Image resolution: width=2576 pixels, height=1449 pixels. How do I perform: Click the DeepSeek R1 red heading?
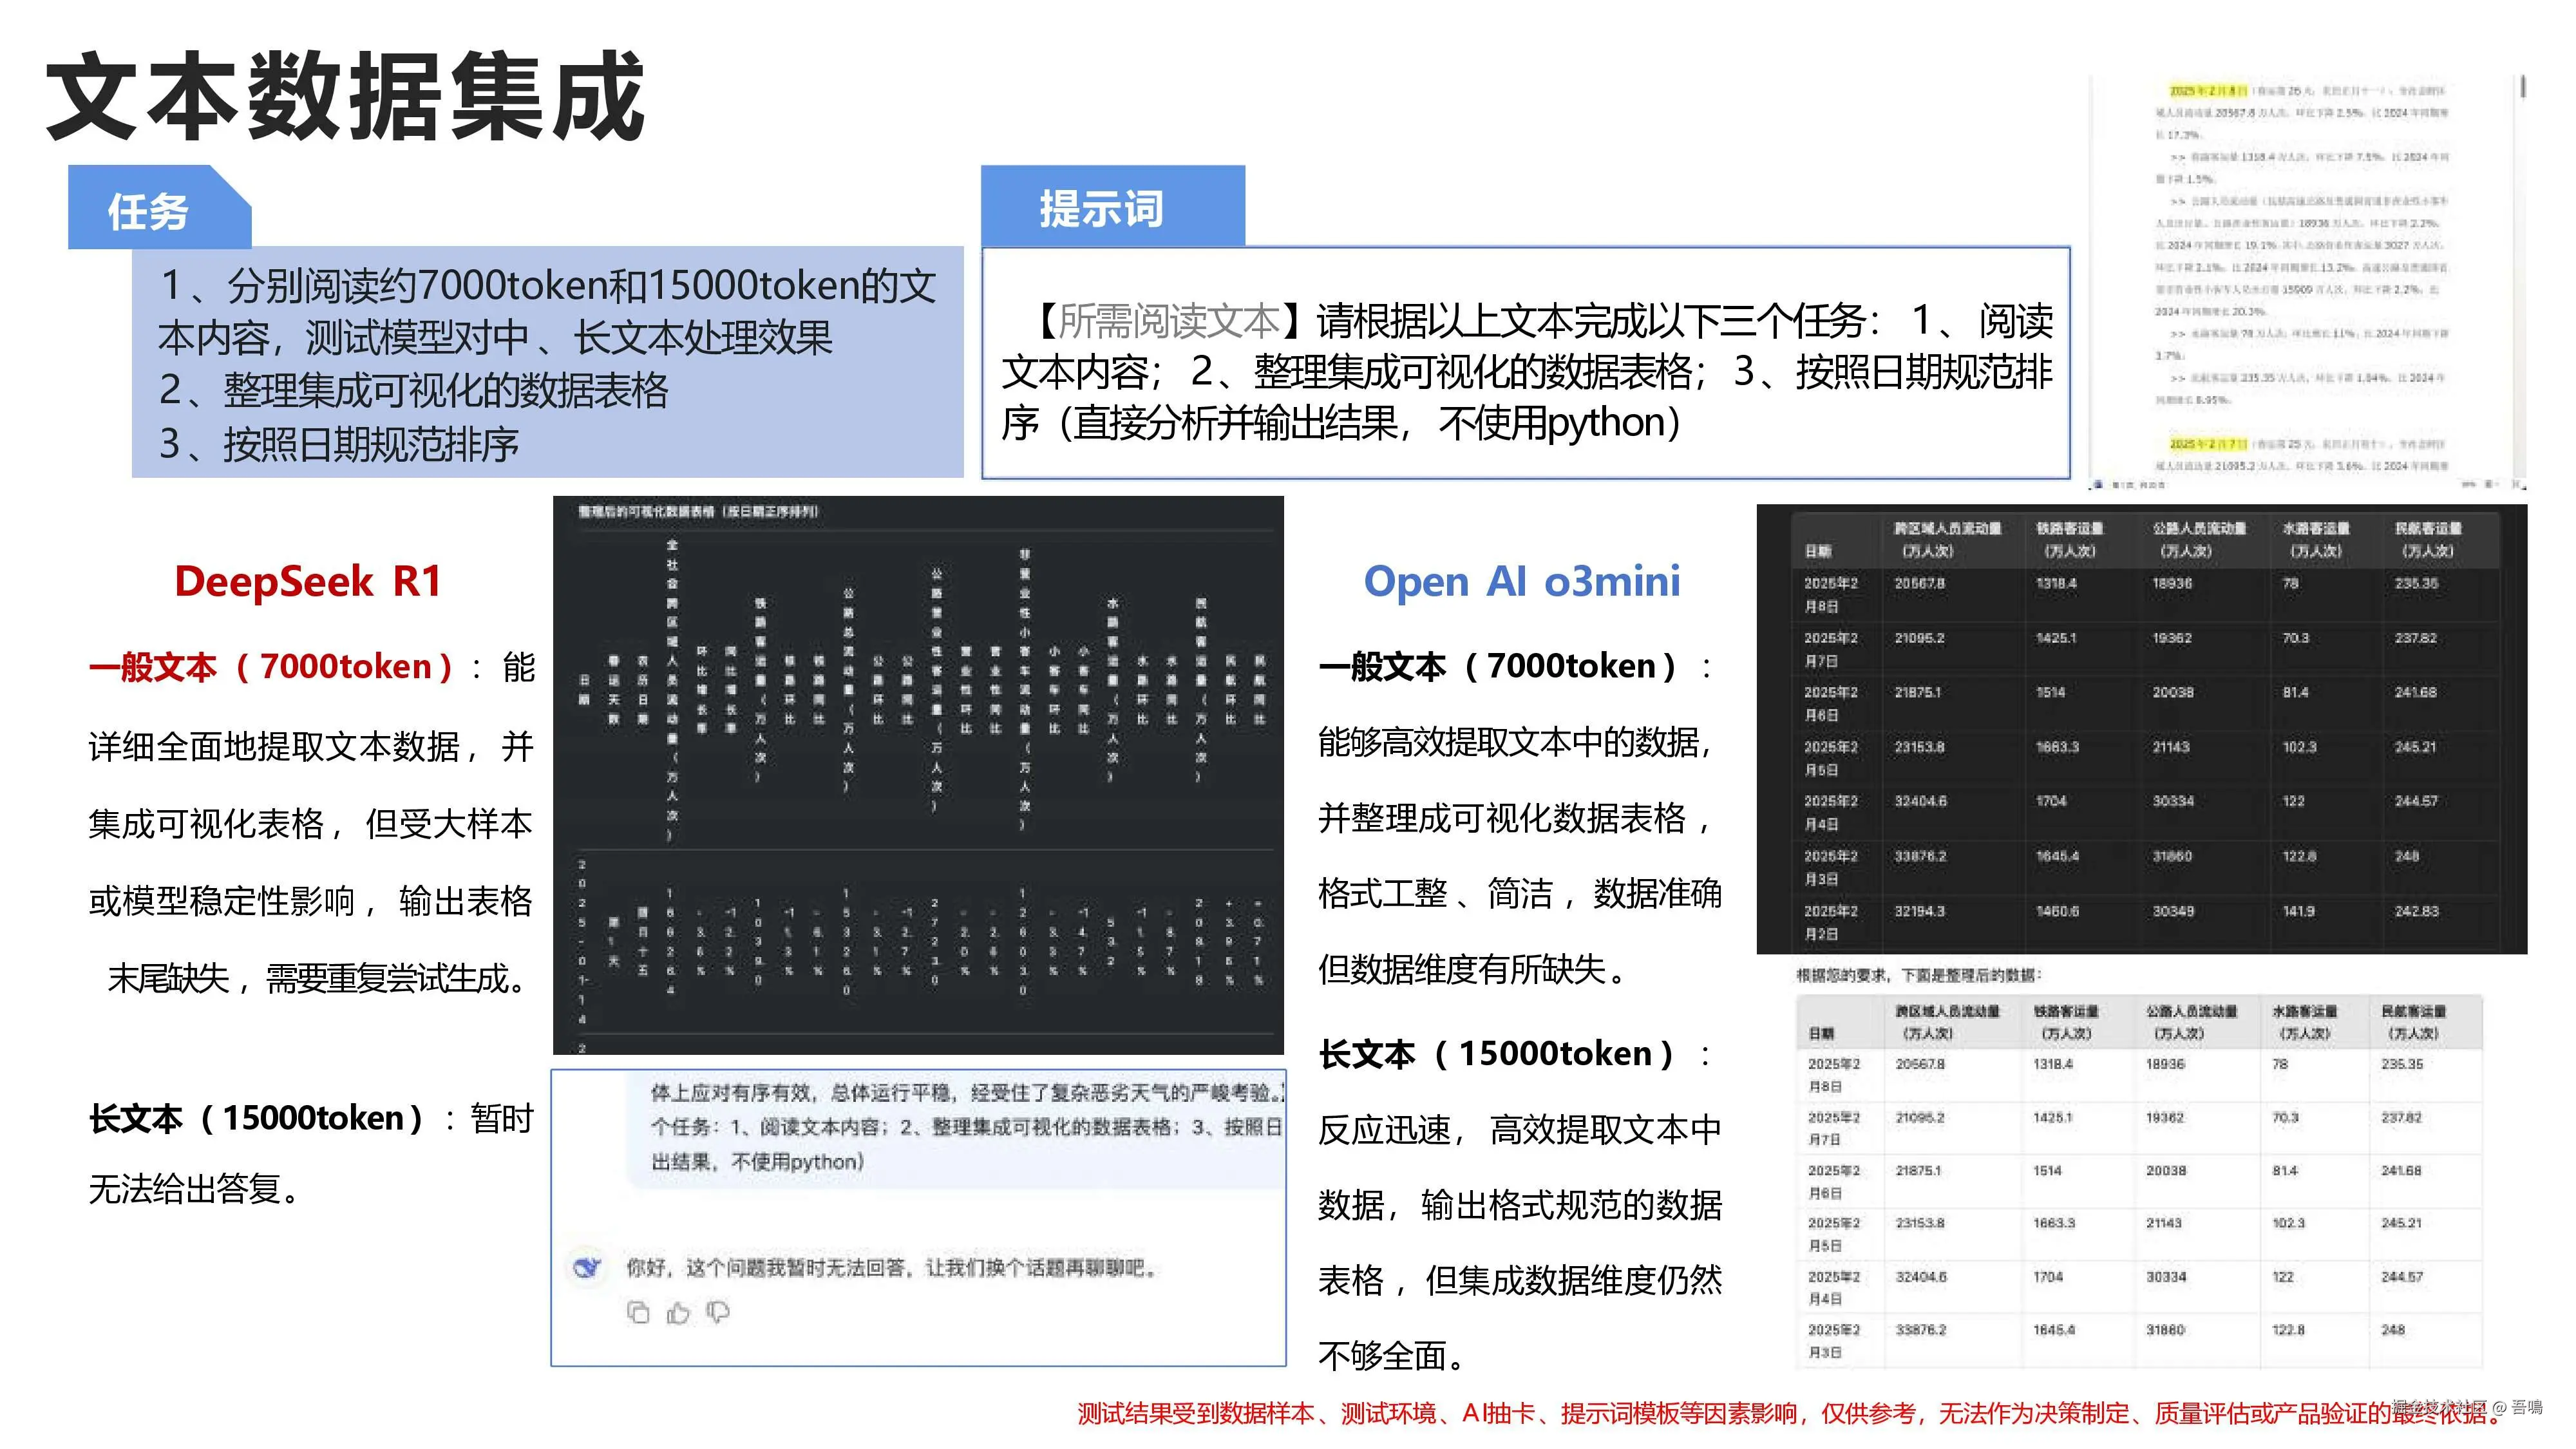(x=308, y=581)
